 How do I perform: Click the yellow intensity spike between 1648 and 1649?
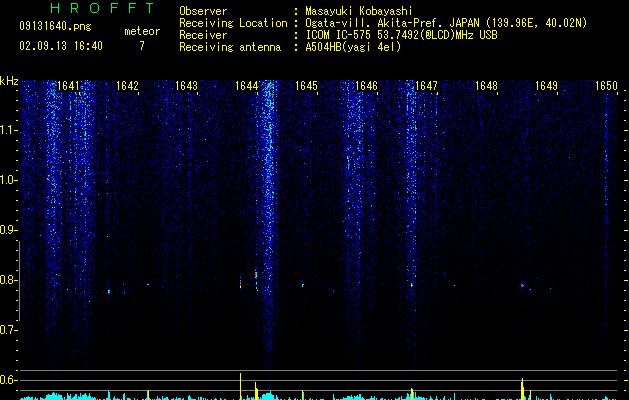pyautogui.click(x=522, y=389)
